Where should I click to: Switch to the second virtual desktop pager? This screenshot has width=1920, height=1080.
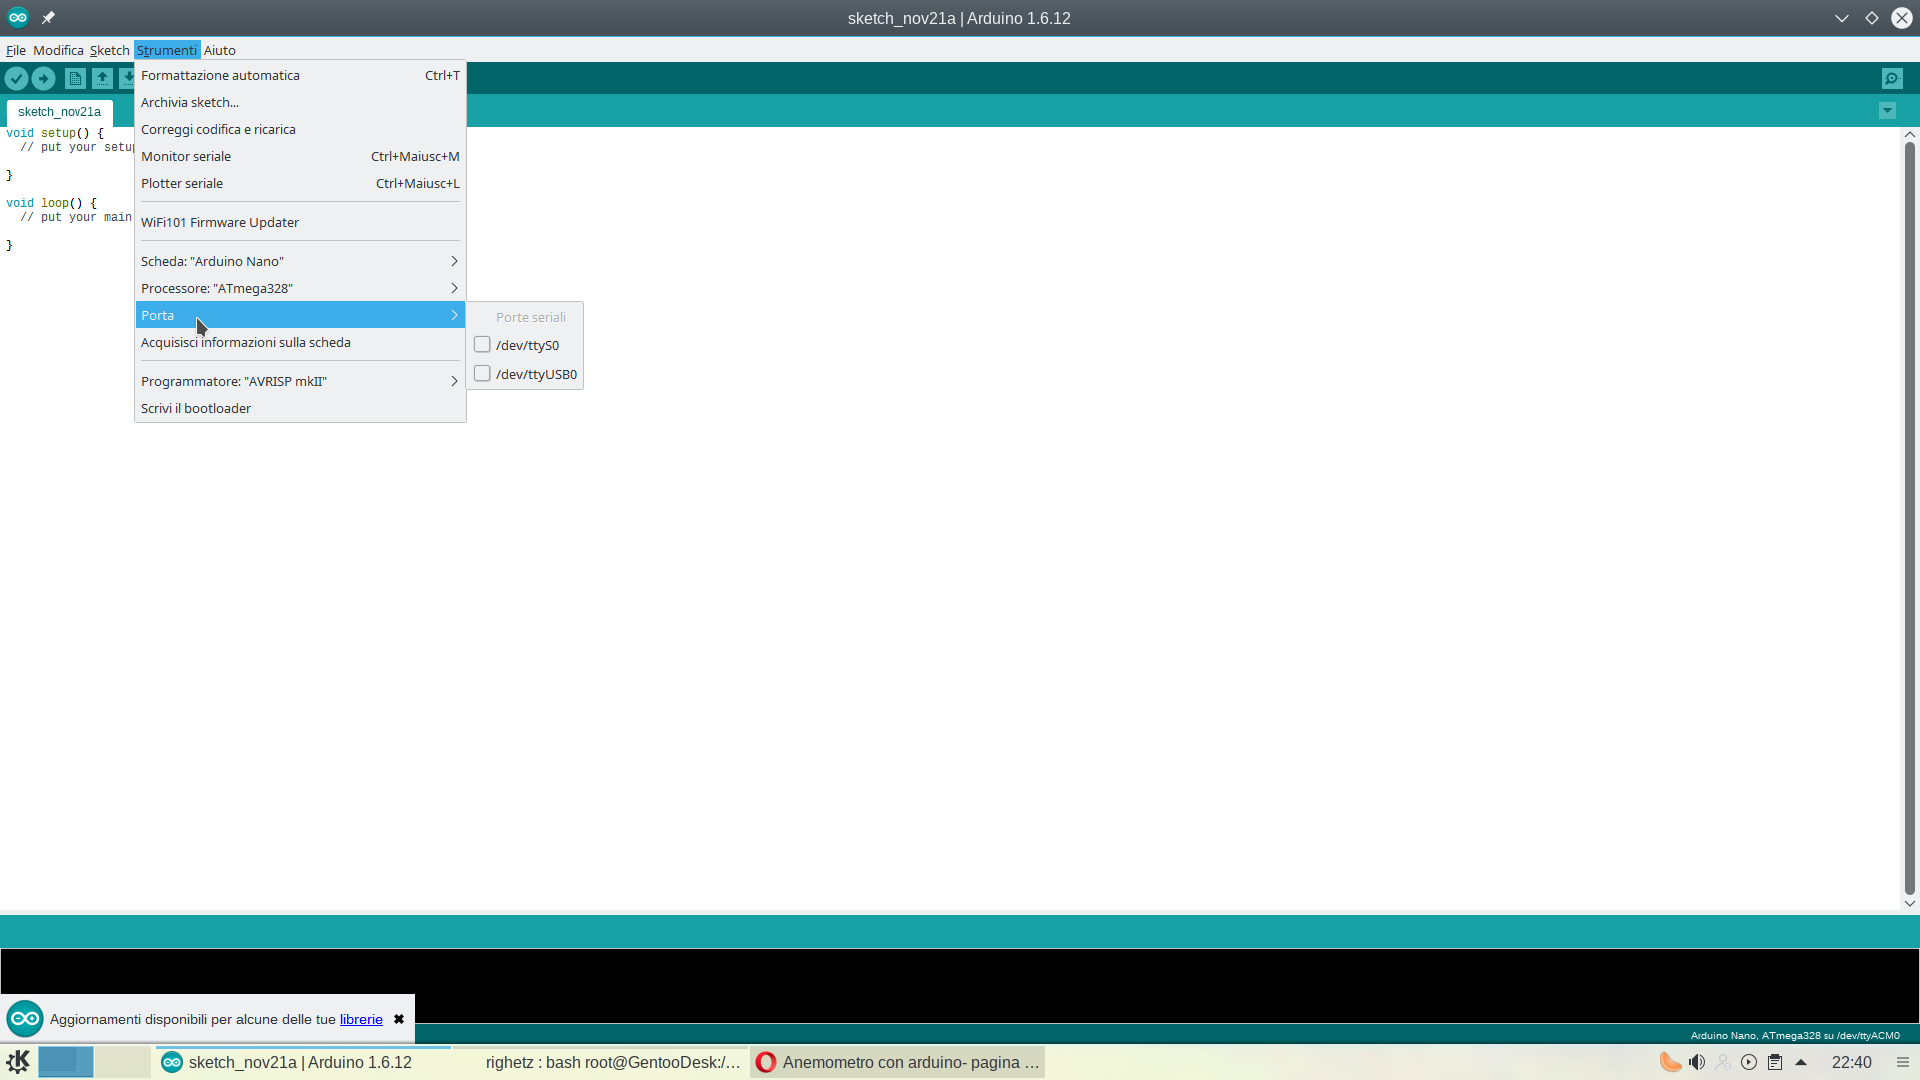[123, 1062]
